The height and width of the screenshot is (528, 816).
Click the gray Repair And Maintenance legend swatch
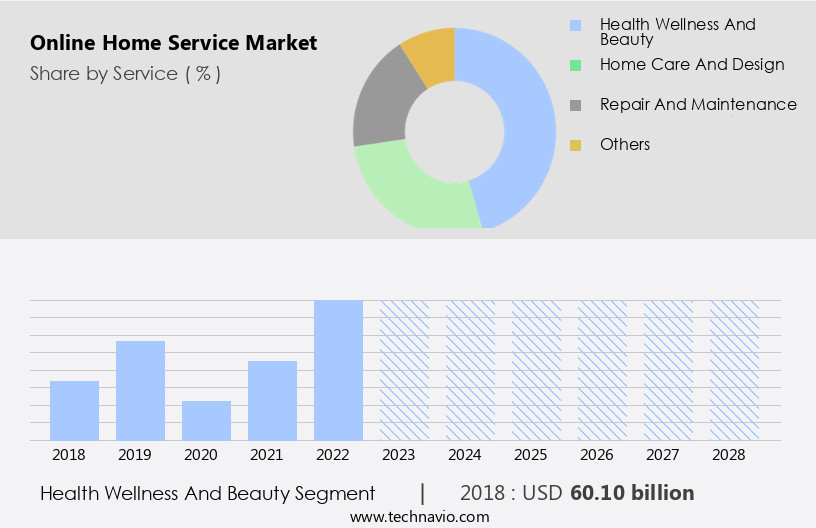pos(575,105)
